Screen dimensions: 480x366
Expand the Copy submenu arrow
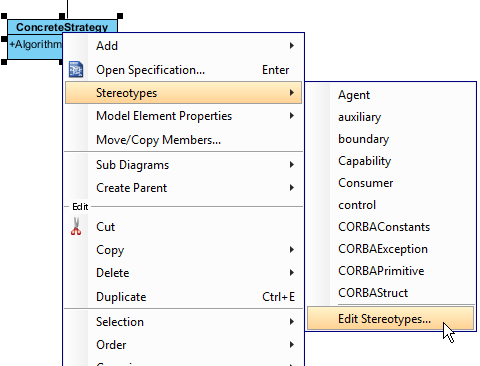[x=292, y=250]
